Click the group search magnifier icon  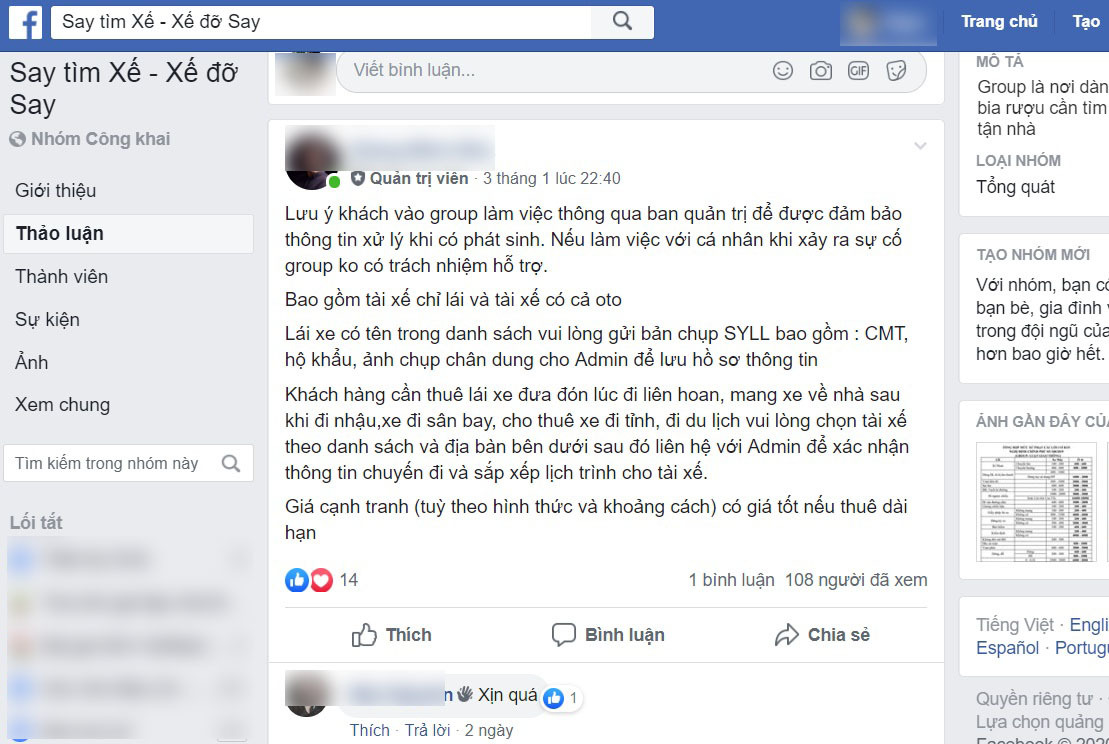(x=231, y=463)
